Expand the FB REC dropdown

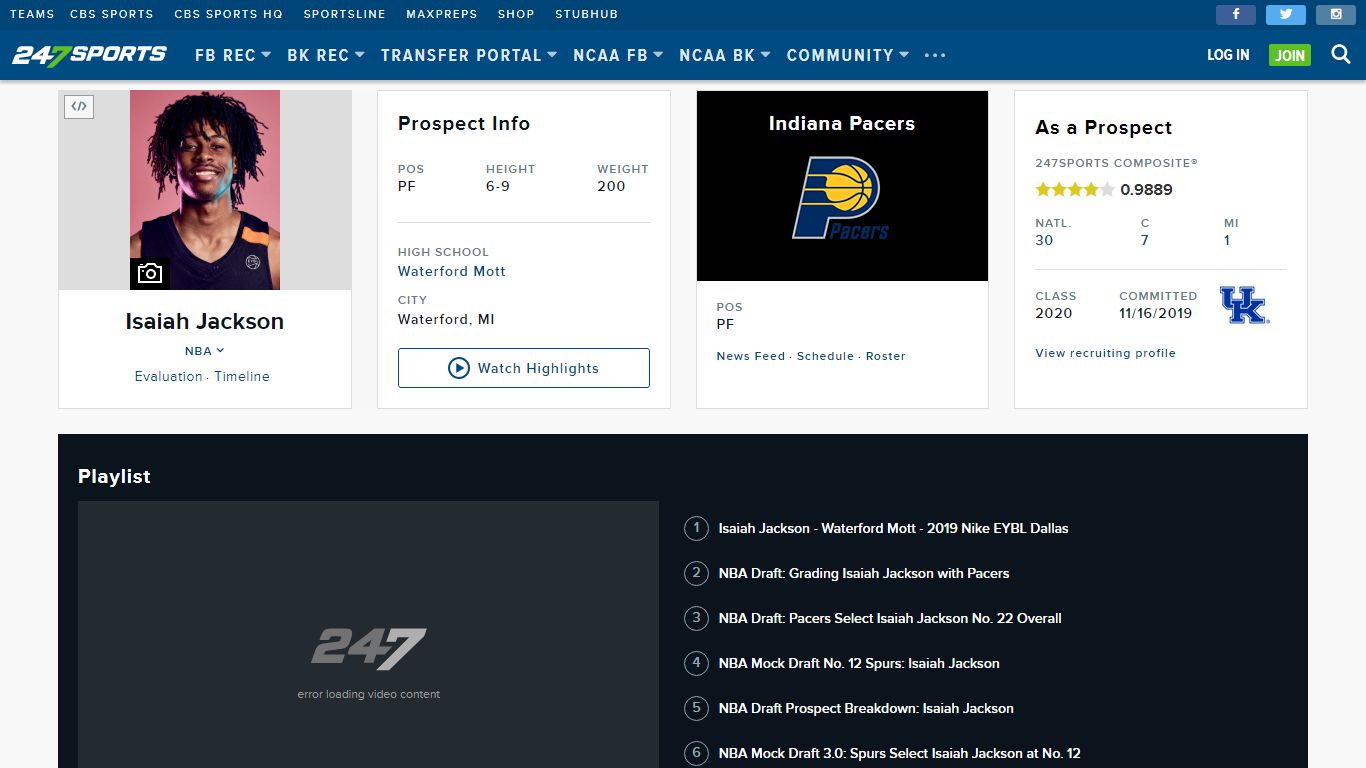tap(233, 55)
